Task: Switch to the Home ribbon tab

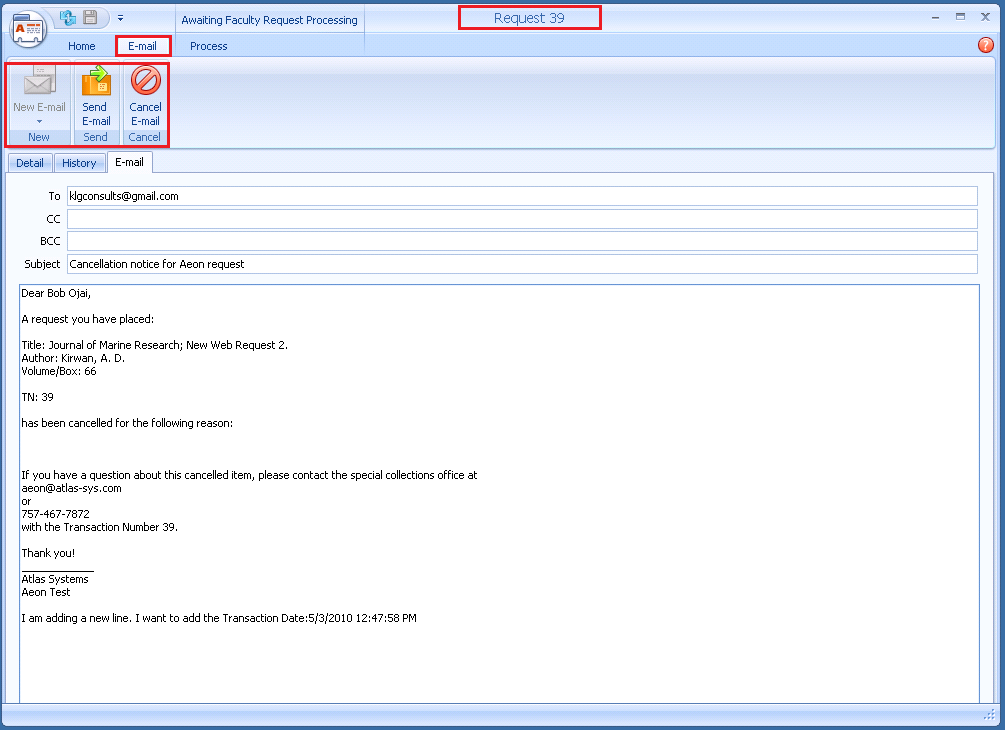Action: pyautogui.click(x=82, y=46)
